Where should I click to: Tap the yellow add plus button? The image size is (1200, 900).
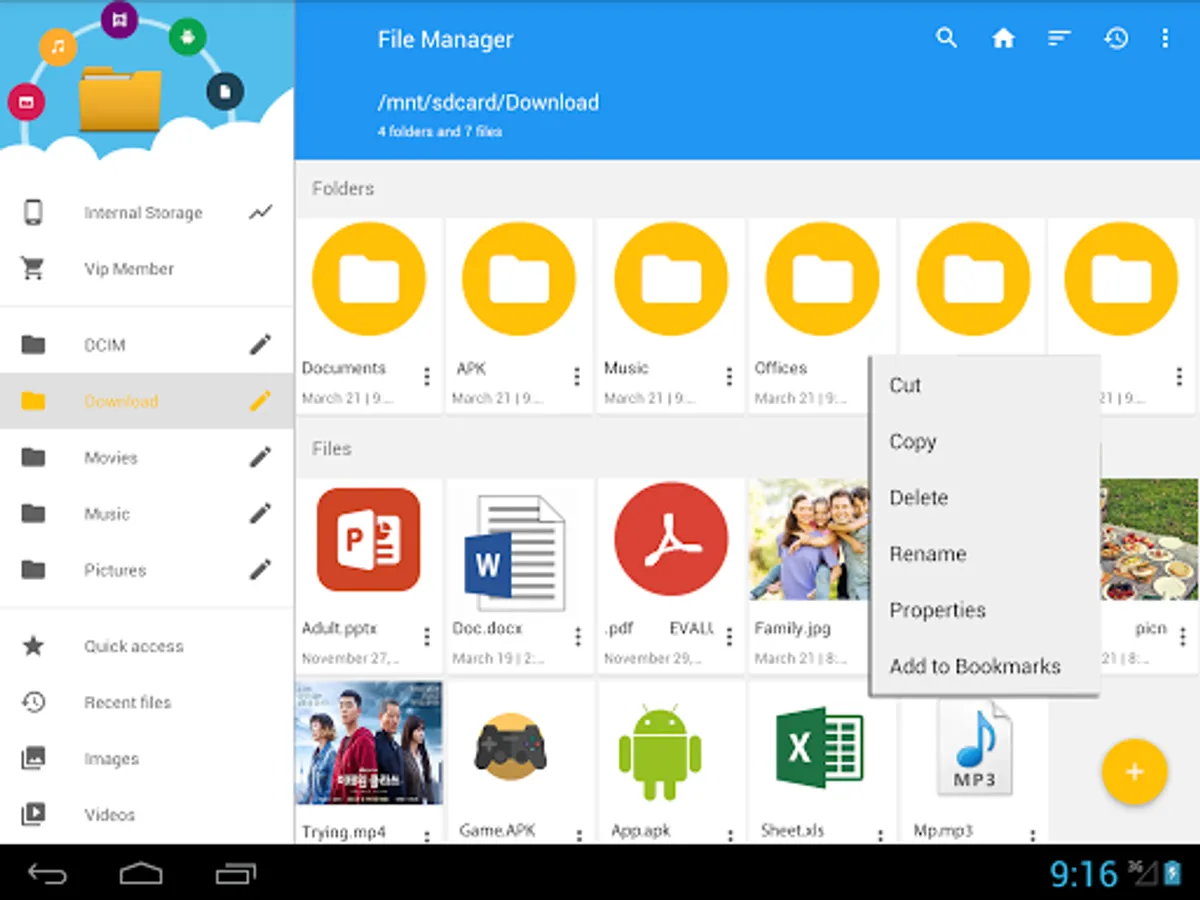click(x=1134, y=772)
